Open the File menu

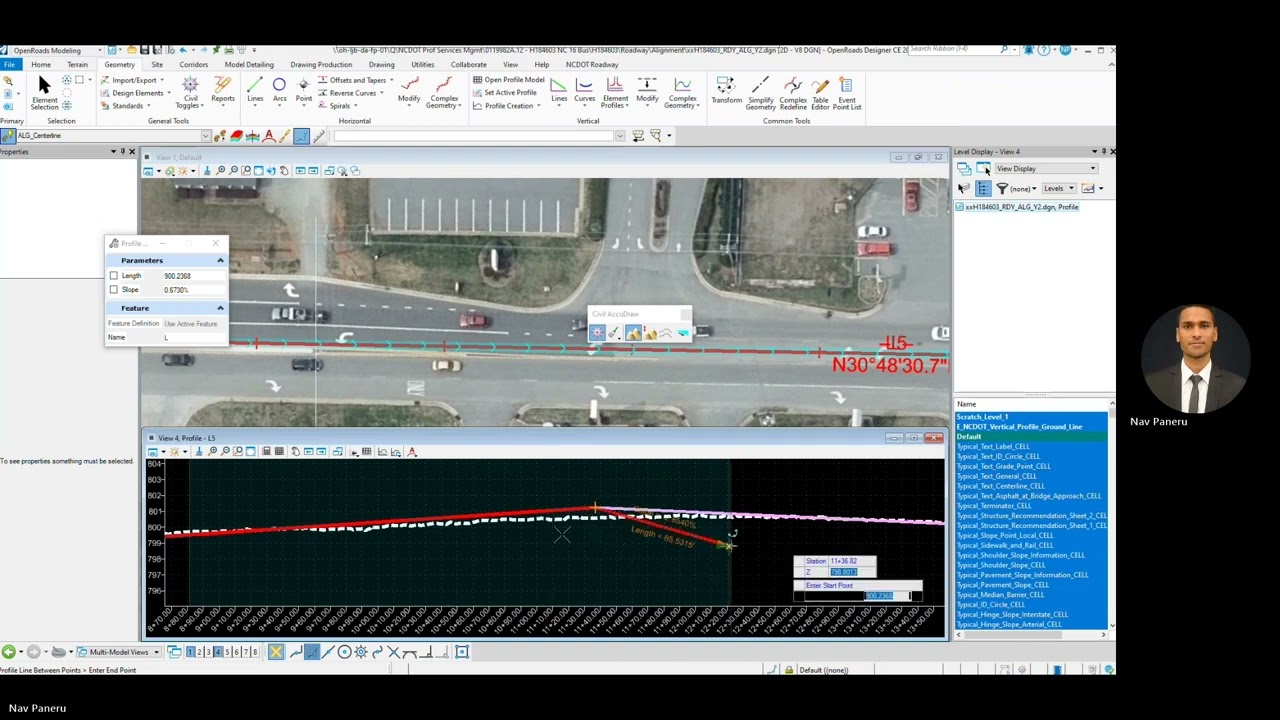9,65
